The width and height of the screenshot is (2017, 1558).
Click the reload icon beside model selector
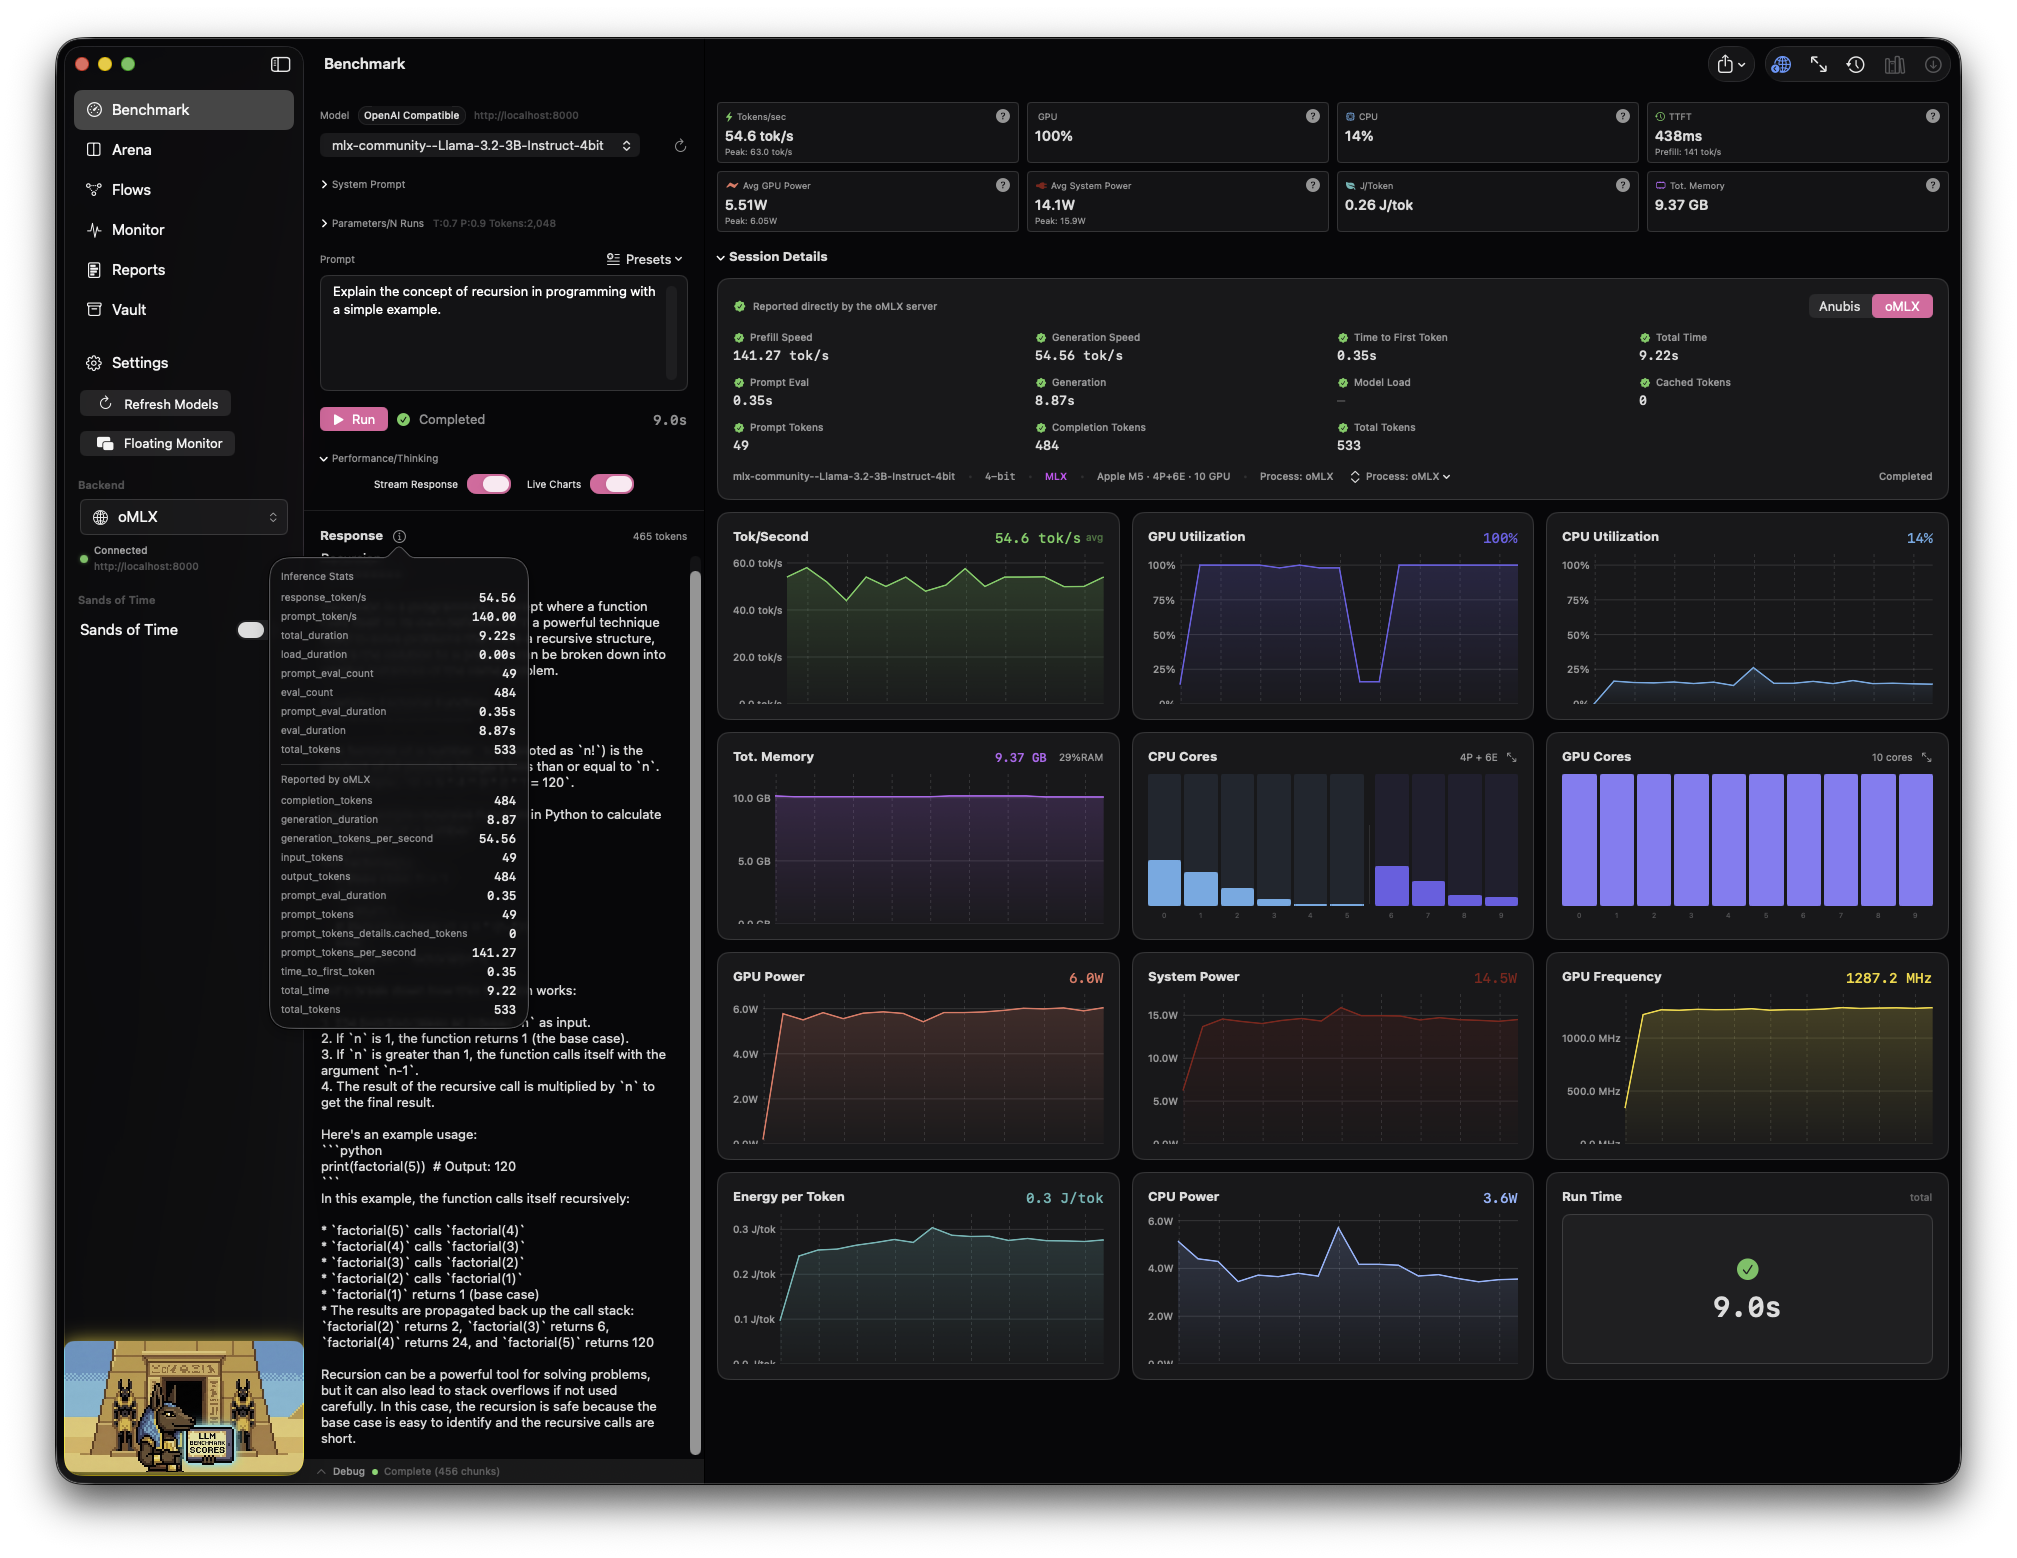coord(680,146)
